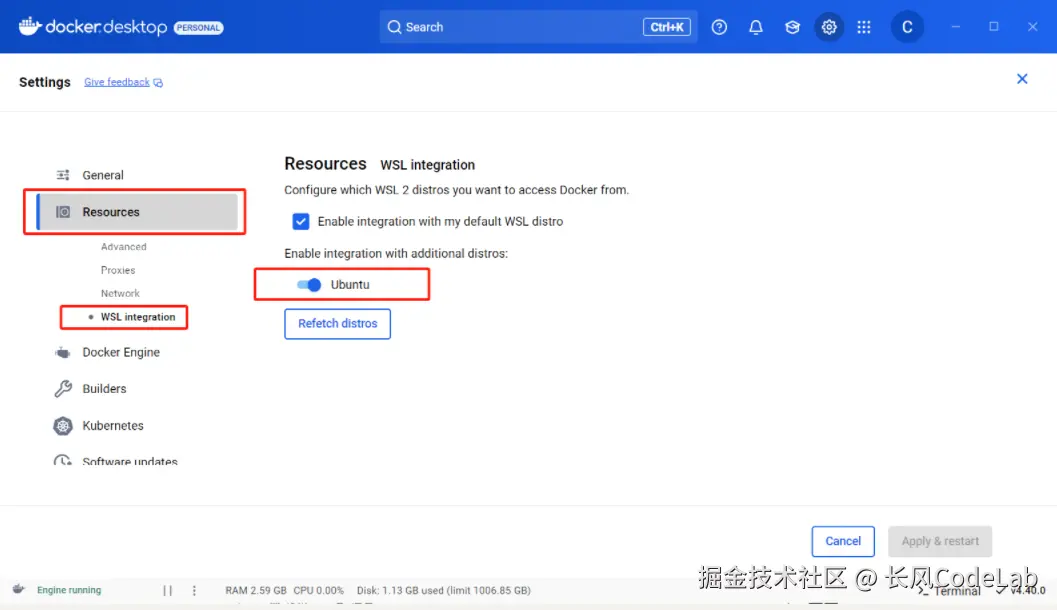Open the apps grid icon

(864, 27)
